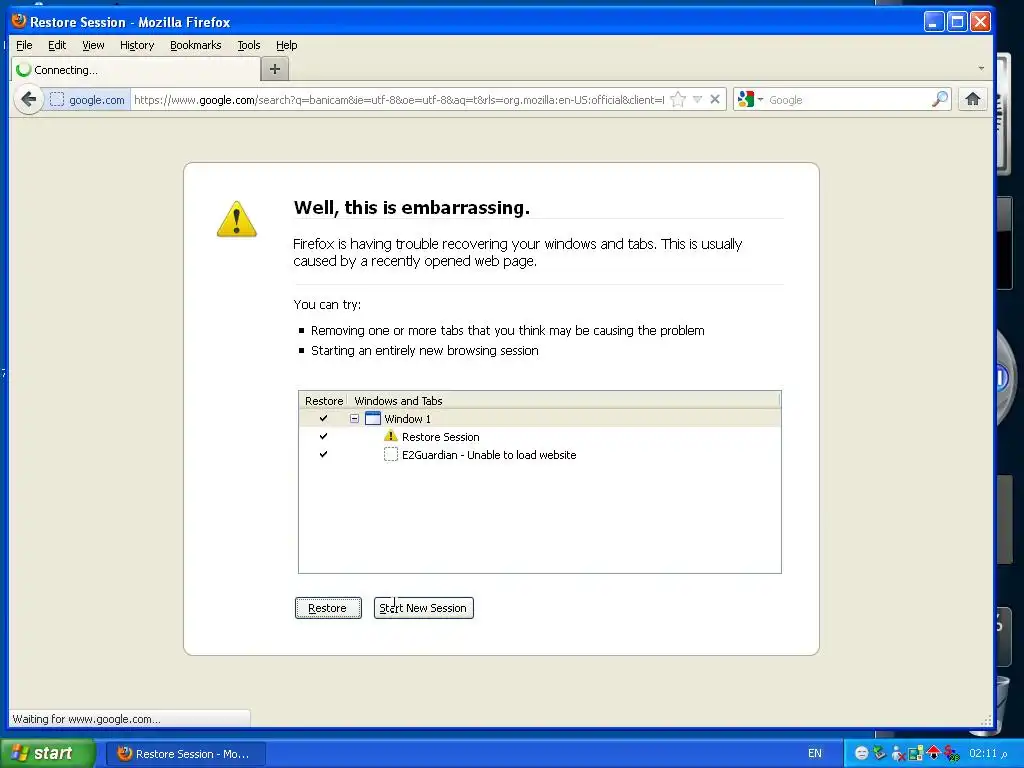Screen dimensions: 1024x768
Task: Click the first round system tray icon
Action: click(x=861, y=753)
